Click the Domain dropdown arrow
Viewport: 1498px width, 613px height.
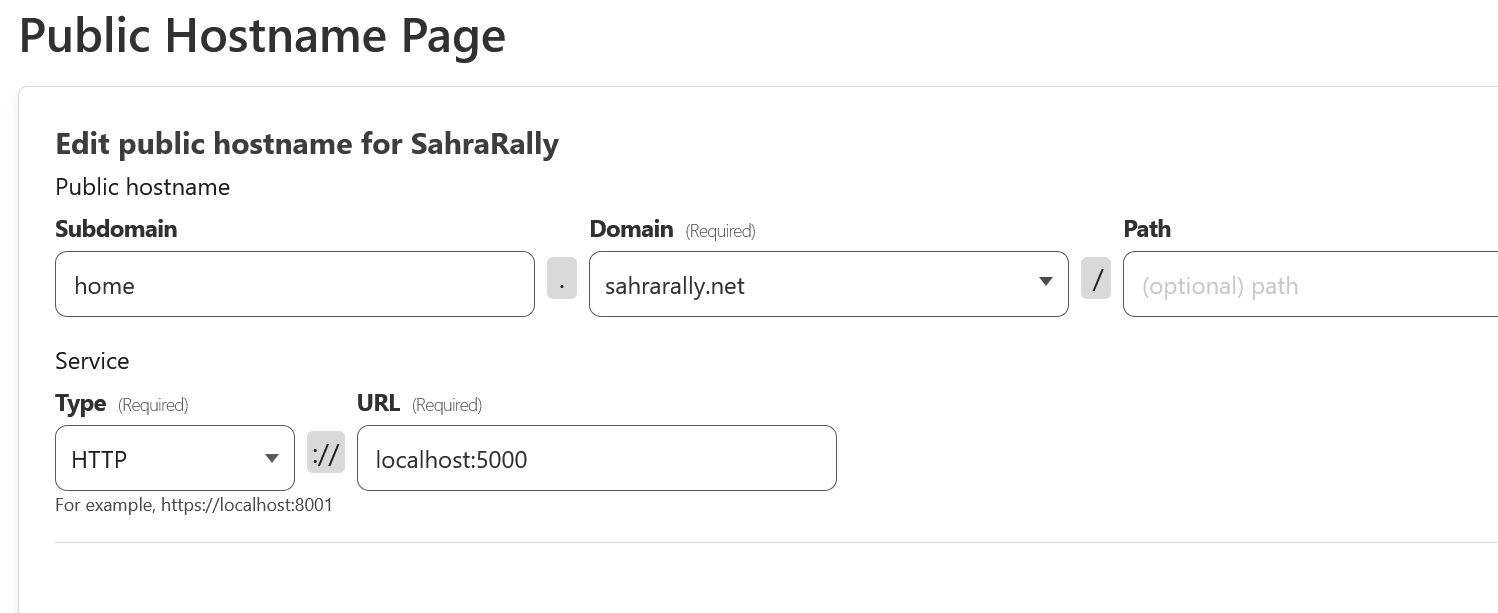1045,282
